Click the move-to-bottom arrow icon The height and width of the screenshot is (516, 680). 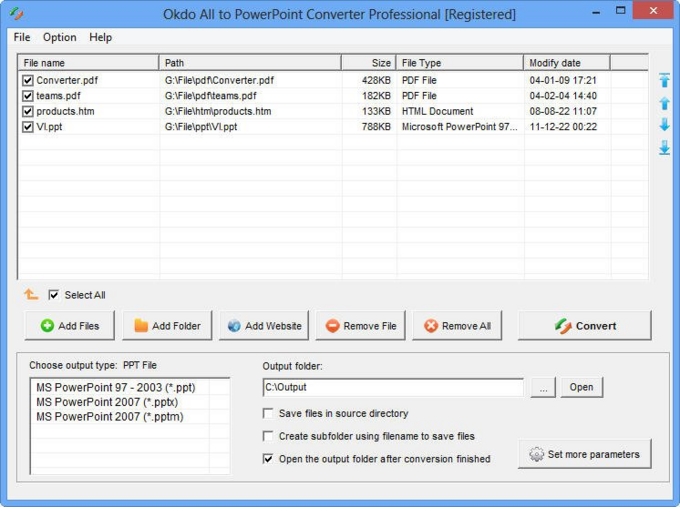664,148
